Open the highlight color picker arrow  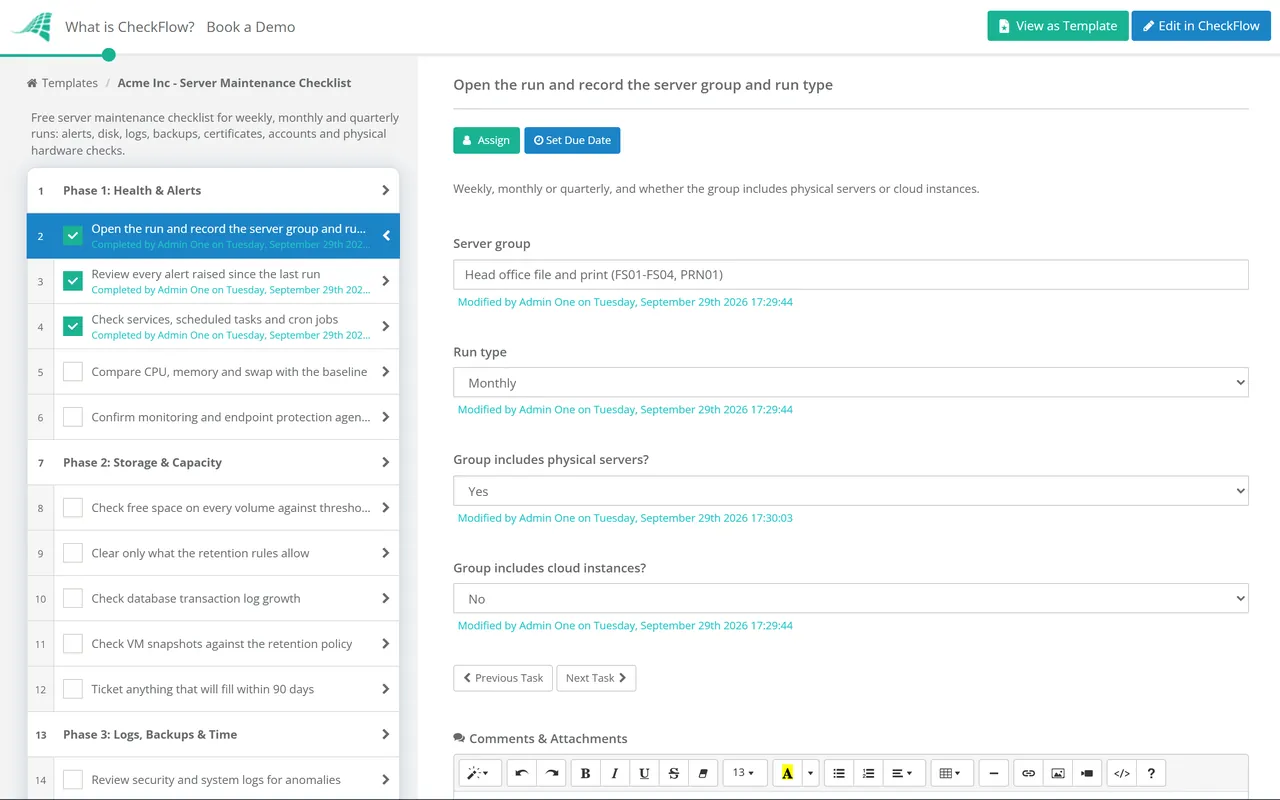(811, 773)
